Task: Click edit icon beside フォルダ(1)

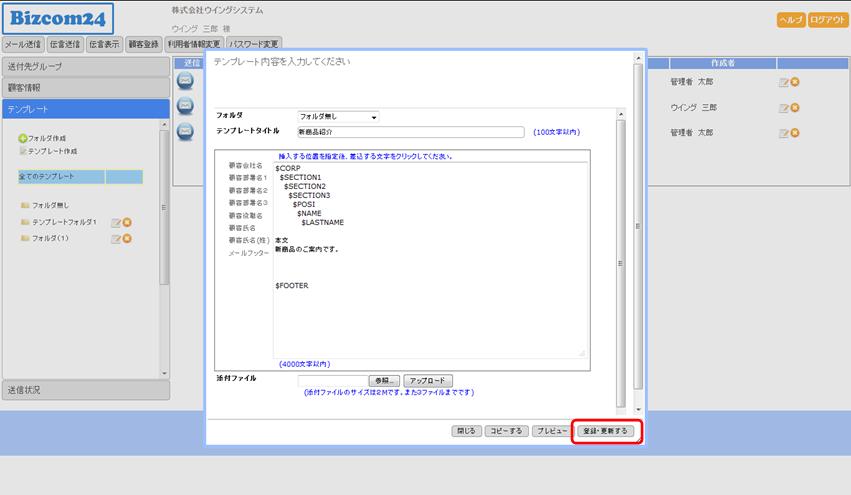Action: click(115, 238)
